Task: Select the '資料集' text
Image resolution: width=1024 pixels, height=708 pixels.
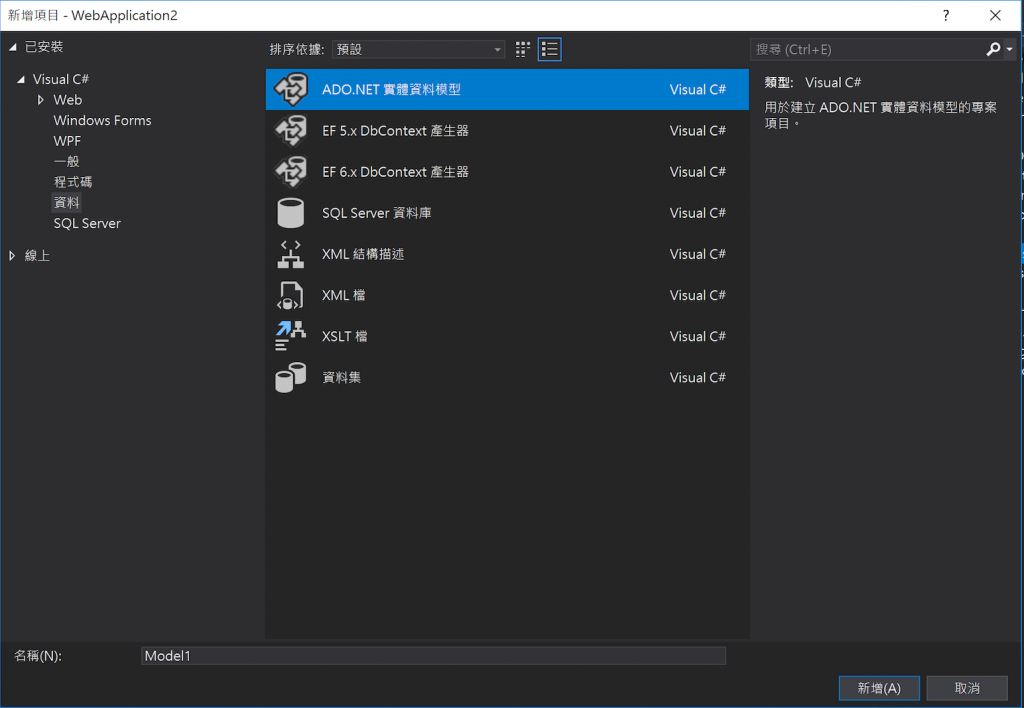Action: (x=342, y=378)
